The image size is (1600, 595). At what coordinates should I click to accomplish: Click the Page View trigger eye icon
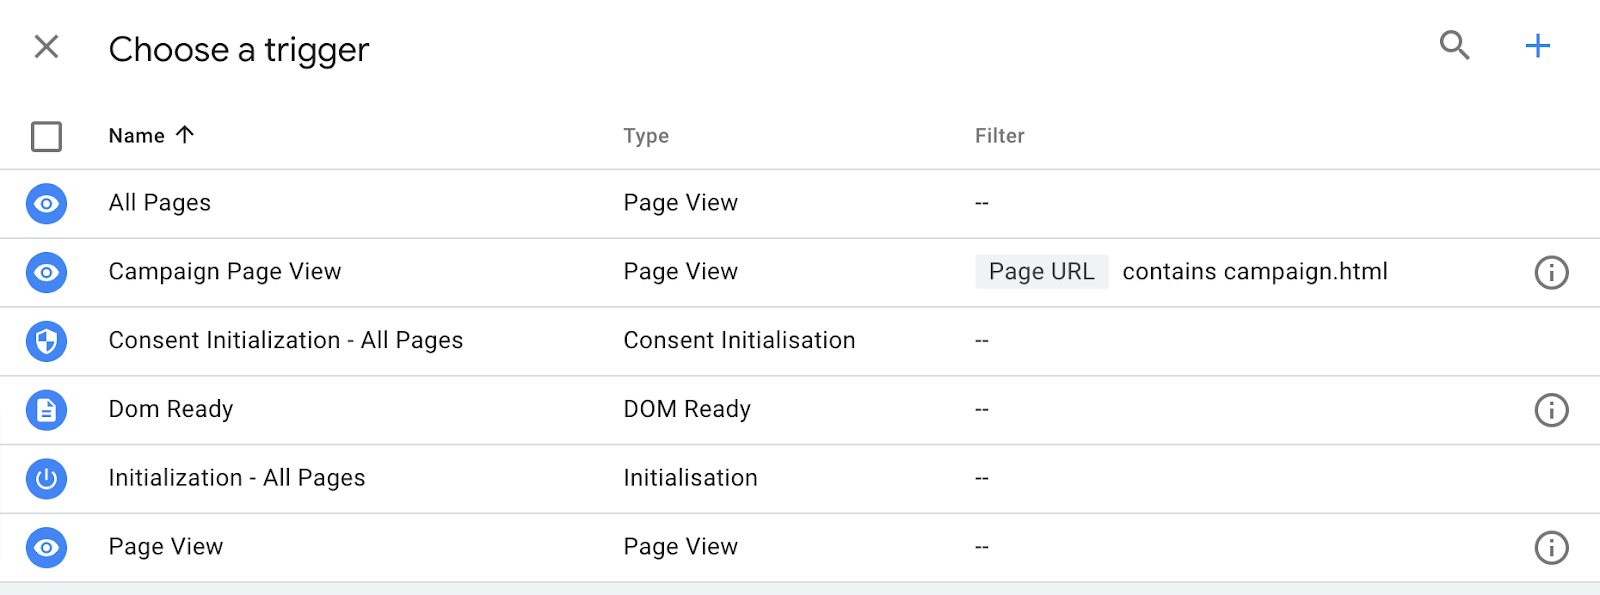pos(46,548)
